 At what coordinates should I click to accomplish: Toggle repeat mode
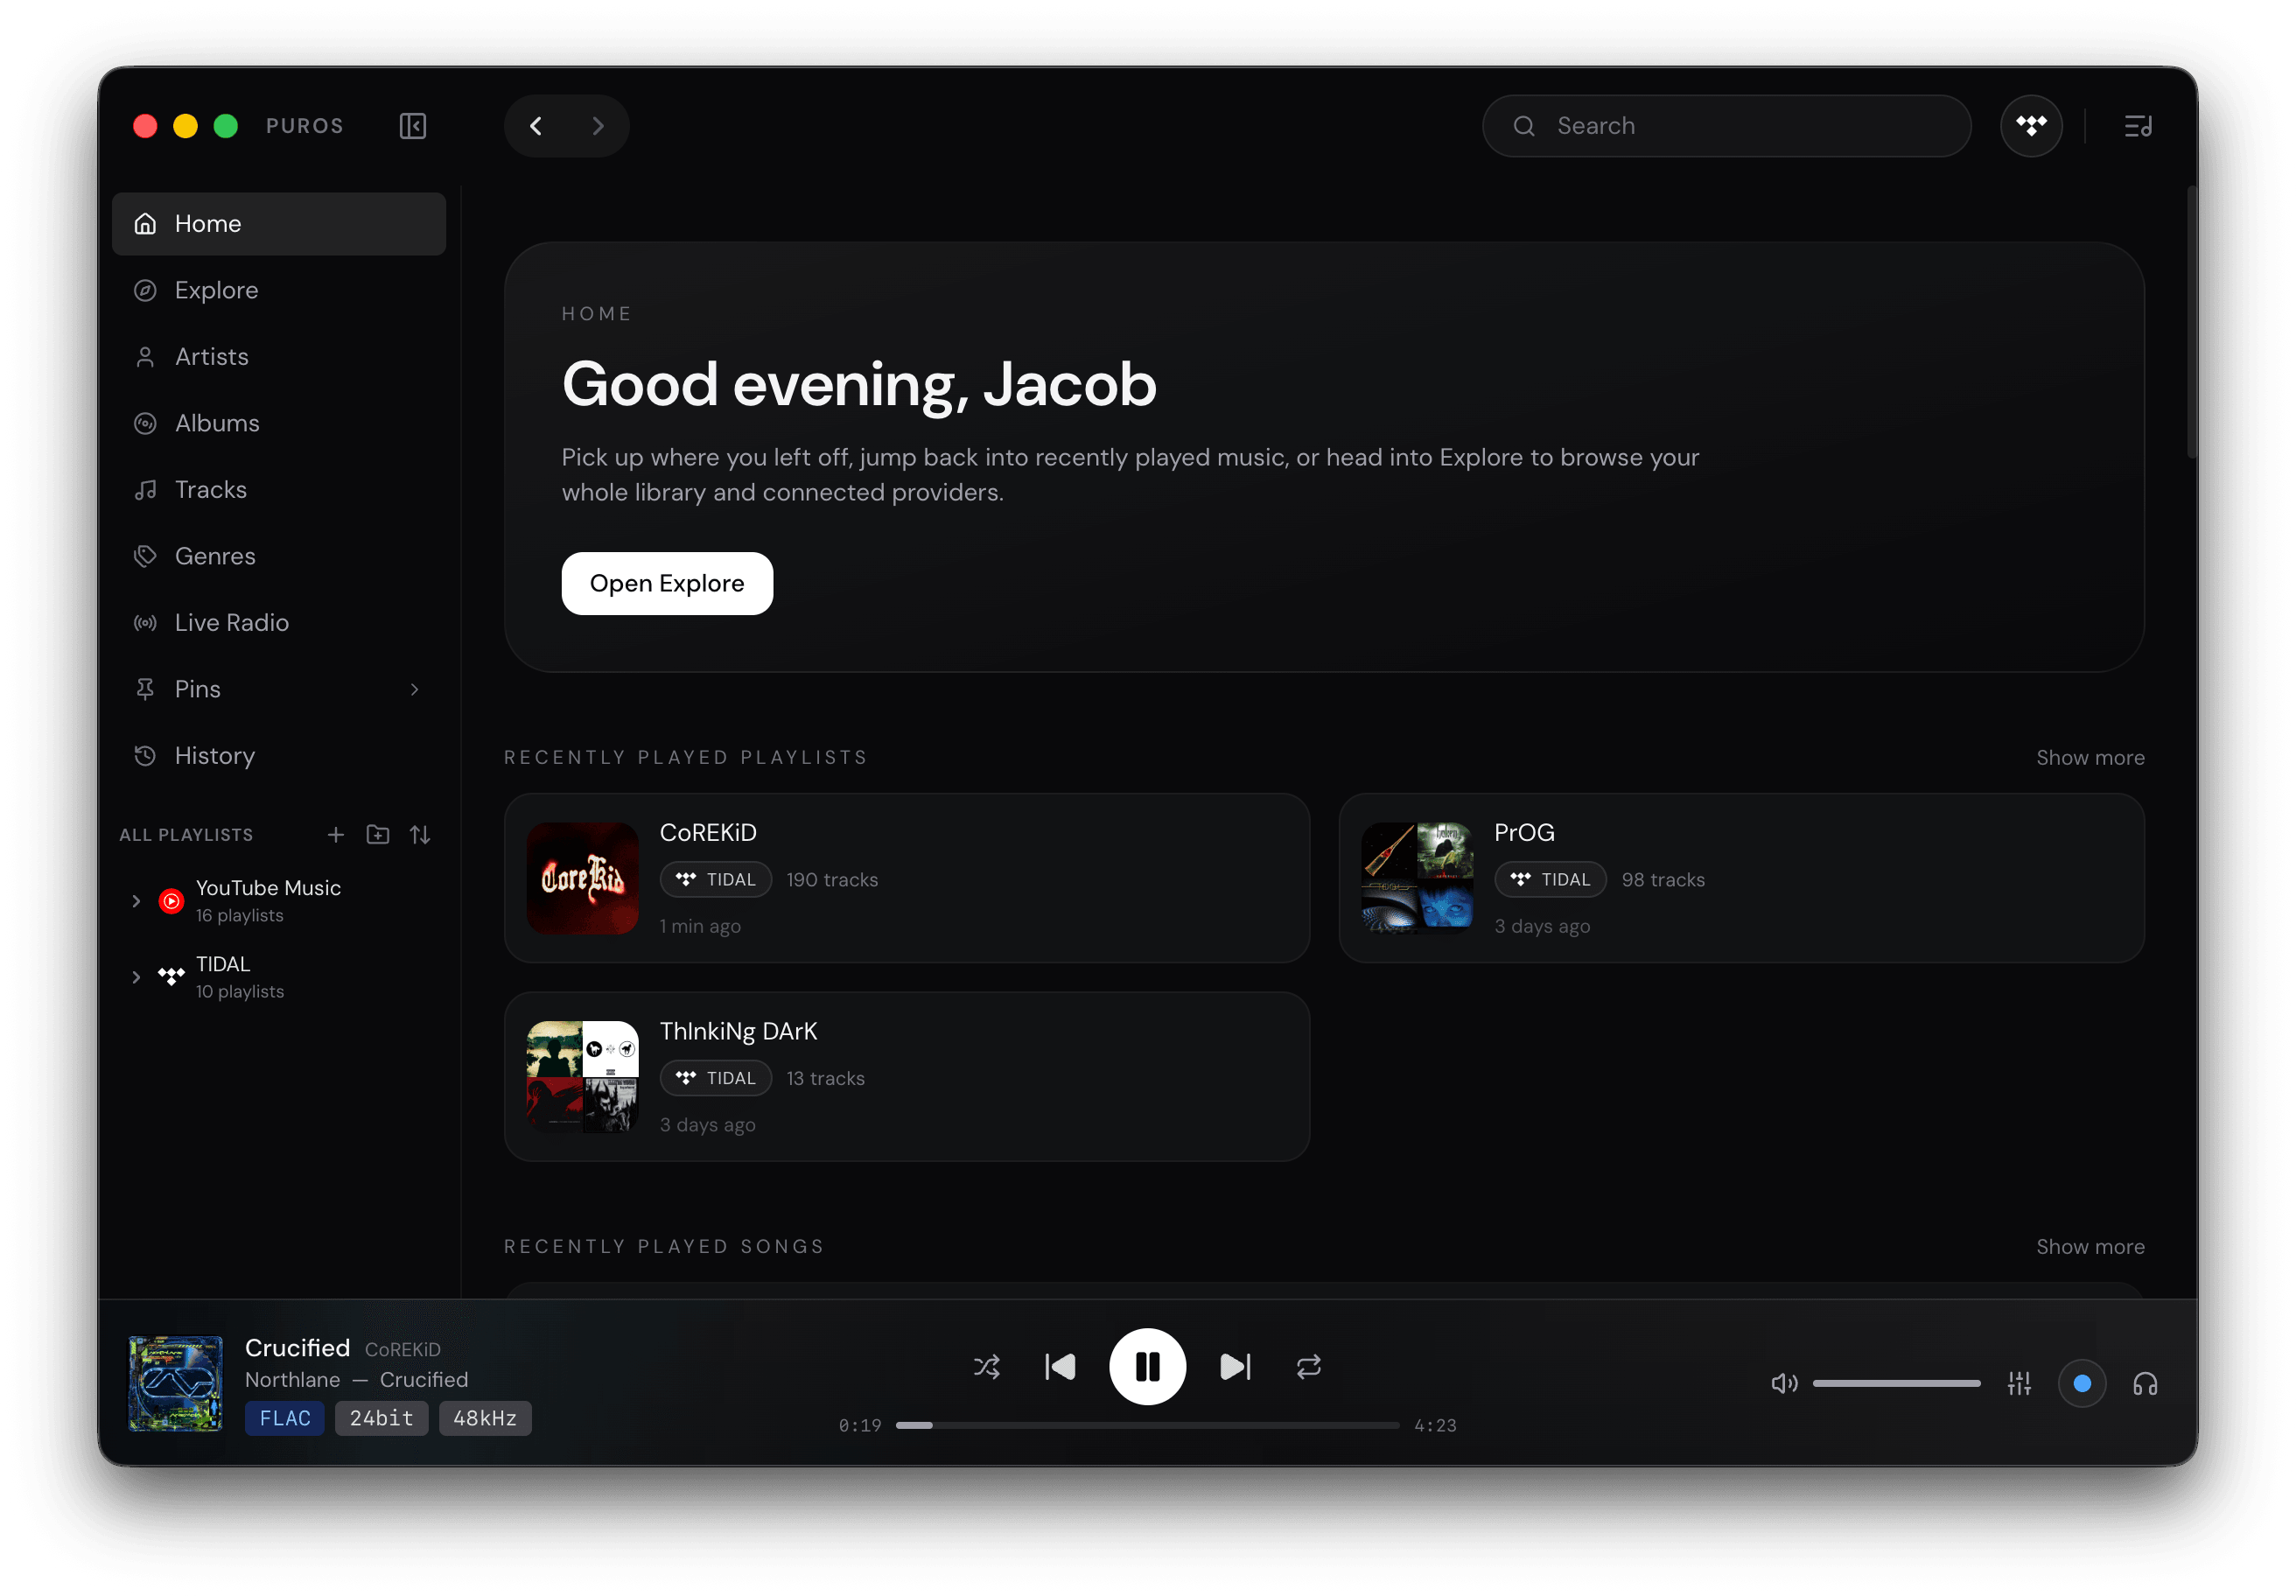pos(1309,1366)
